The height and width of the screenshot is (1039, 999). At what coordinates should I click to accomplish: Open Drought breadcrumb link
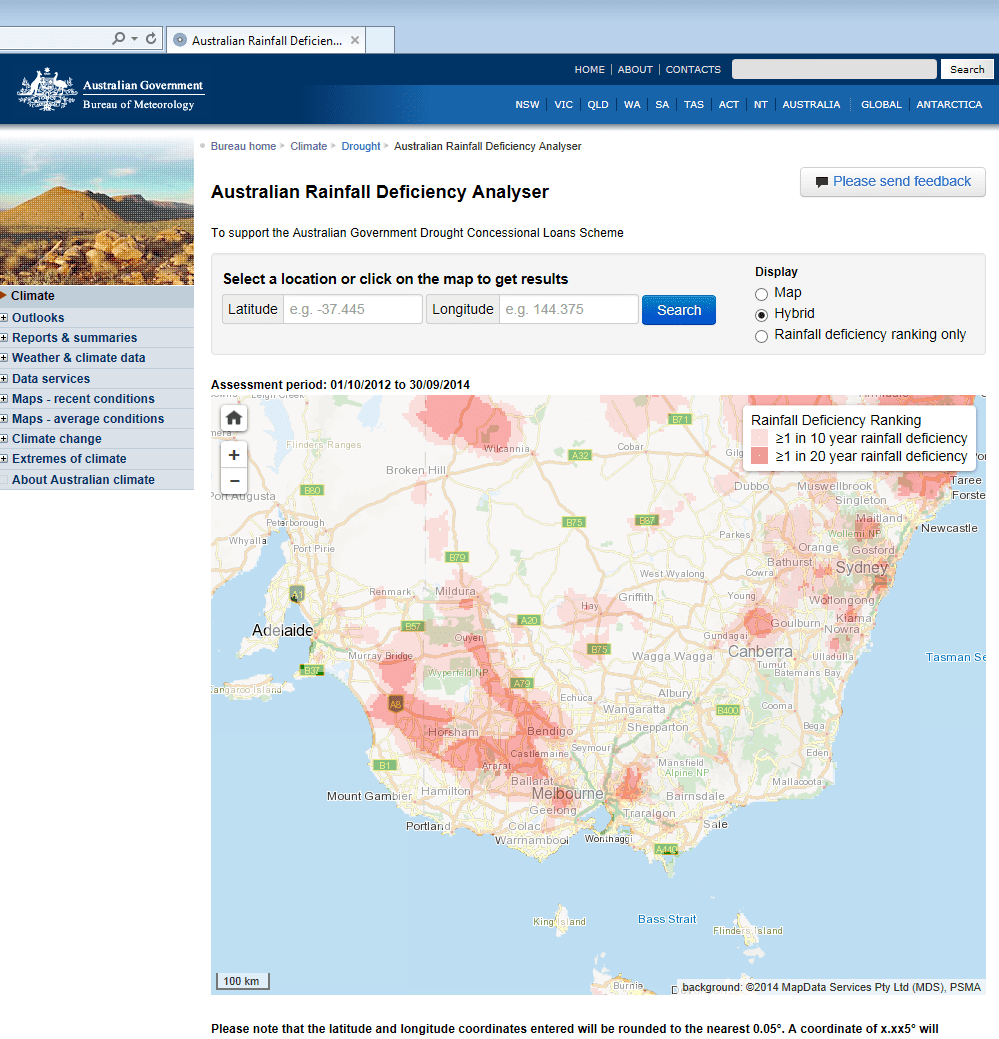(x=361, y=146)
